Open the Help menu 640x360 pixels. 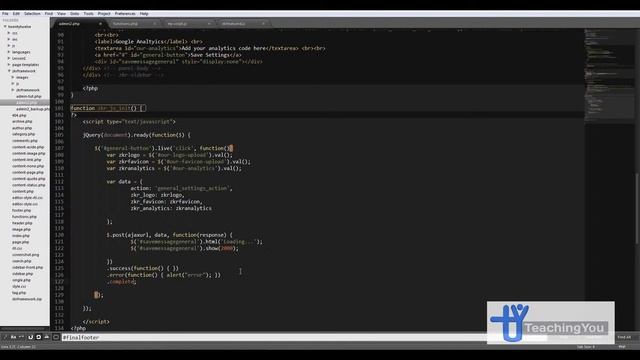point(144,13)
